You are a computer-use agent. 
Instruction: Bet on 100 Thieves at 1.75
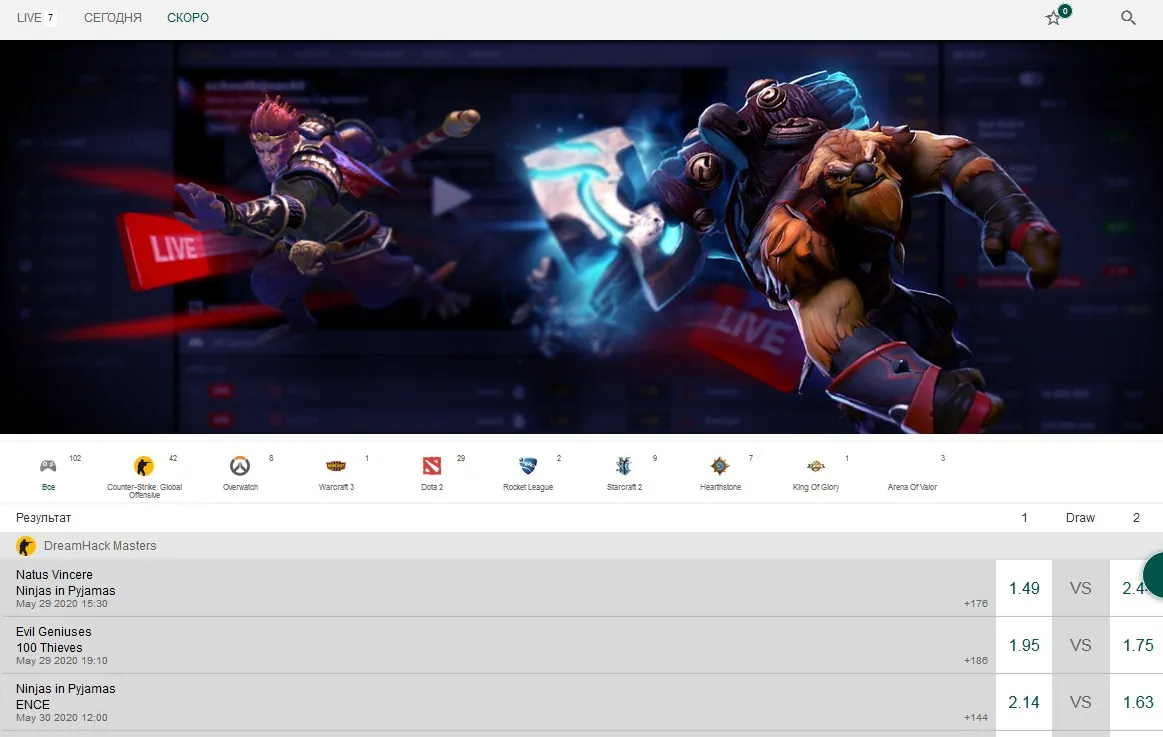(1136, 645)
